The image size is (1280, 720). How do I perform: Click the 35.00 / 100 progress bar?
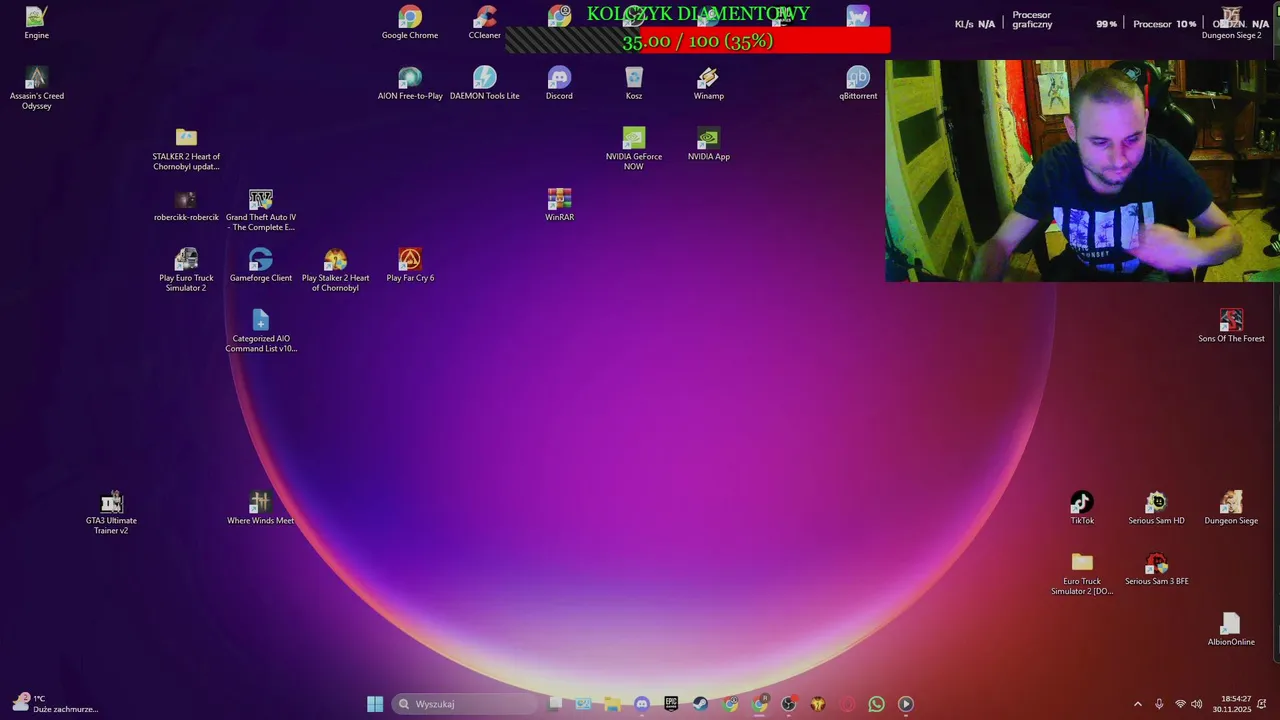698,41
